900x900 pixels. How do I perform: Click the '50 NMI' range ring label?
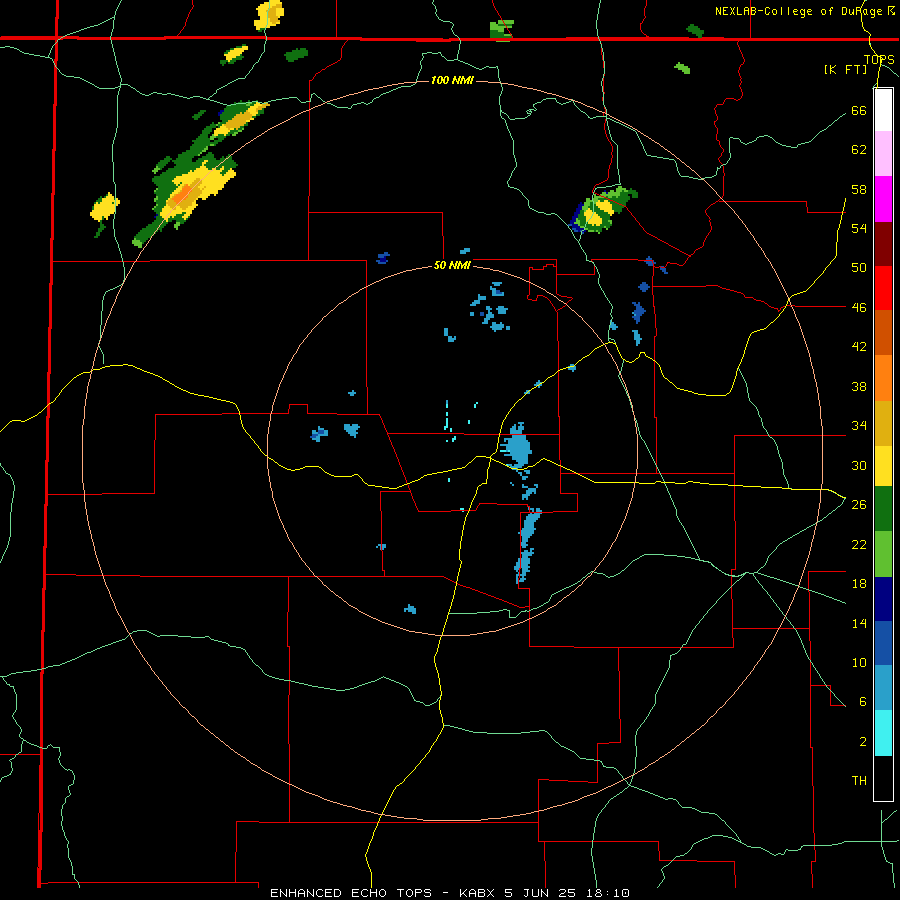point(452,265)
